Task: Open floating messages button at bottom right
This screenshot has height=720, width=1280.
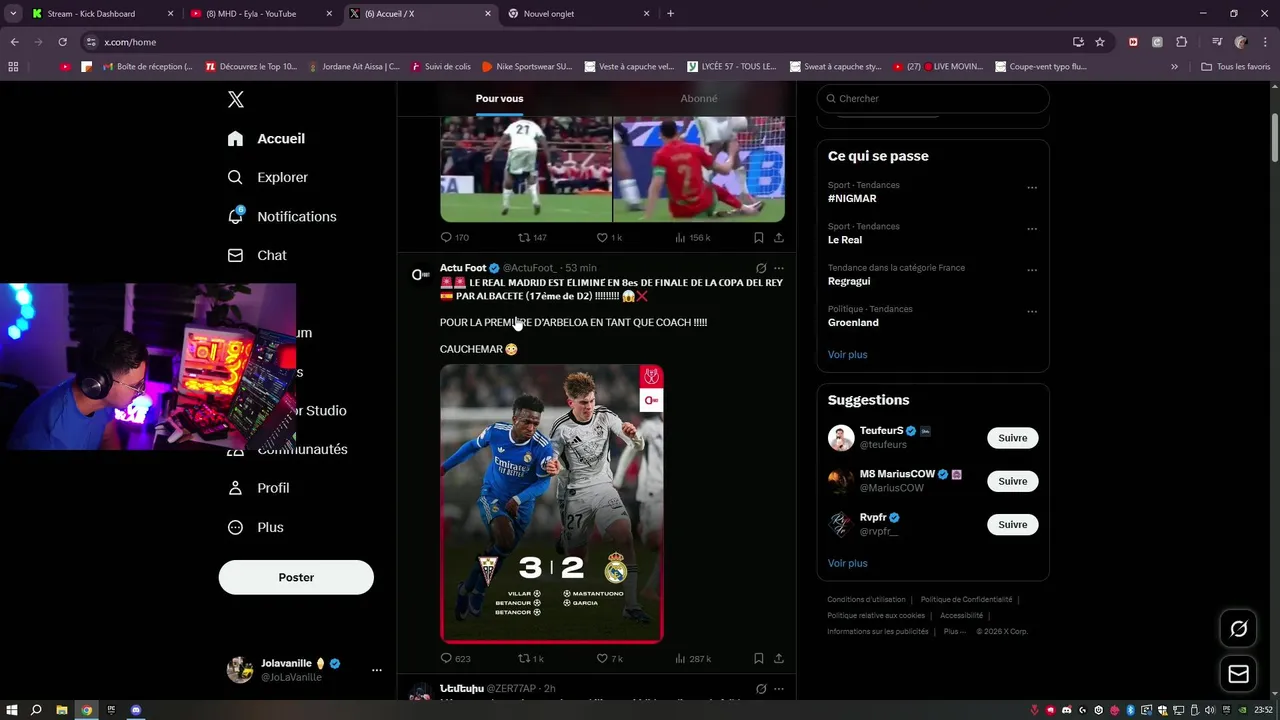Action: [1238, 674]
